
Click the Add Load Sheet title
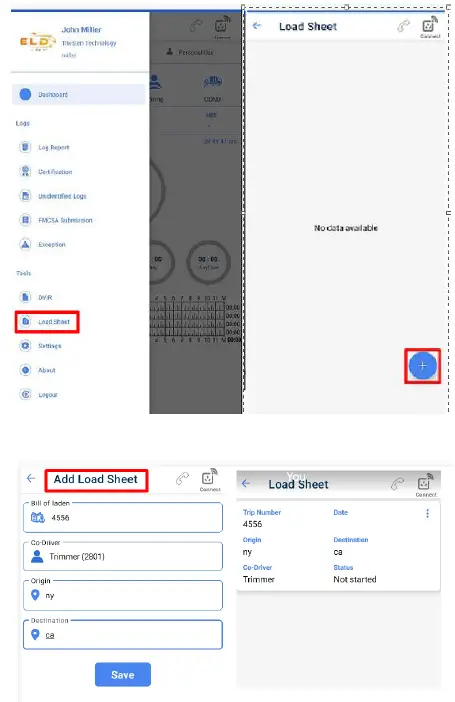pos(95,479)
